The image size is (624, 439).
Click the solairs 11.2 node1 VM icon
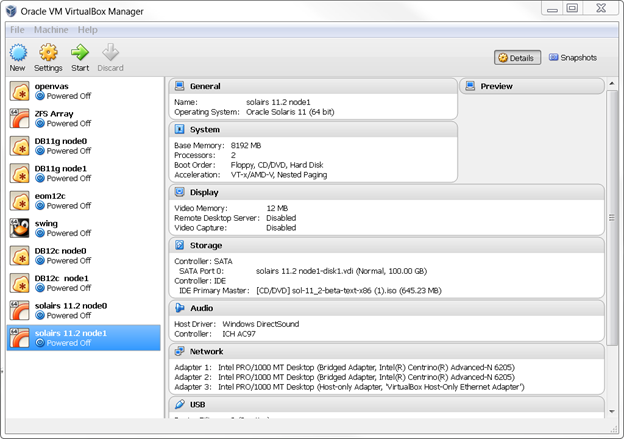20,338
